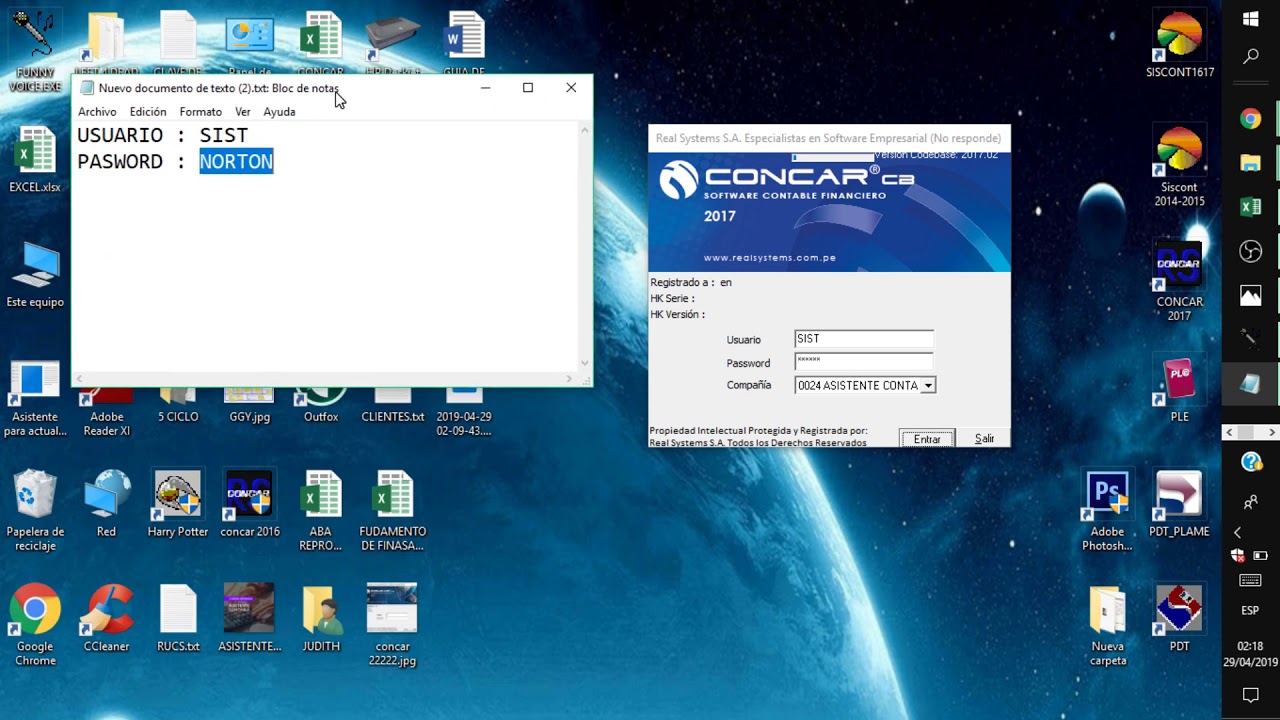Click the Entrar button in CONCAR login
This screenshot has height=720, width=1280.
(x=927, y=439)
